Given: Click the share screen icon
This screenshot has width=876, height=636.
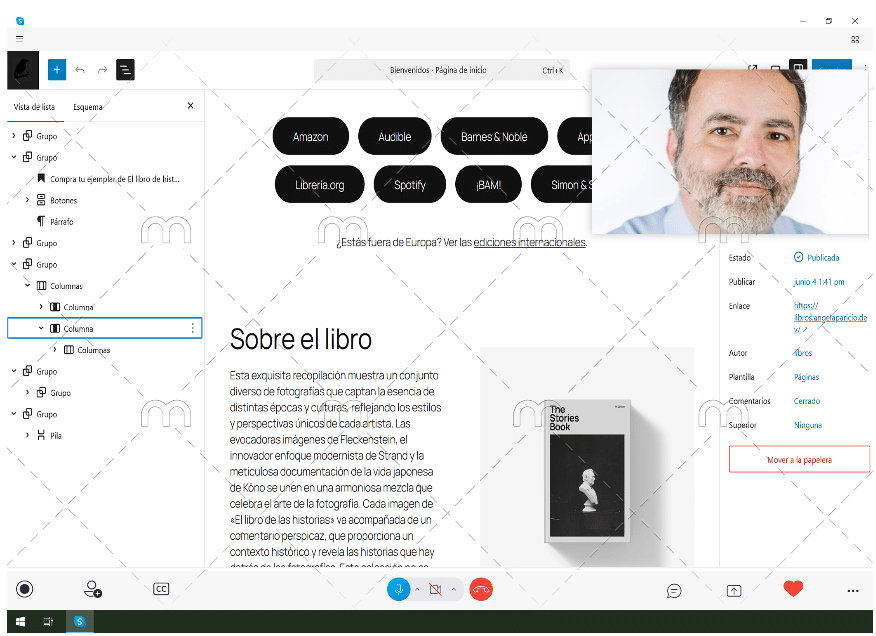Looking at the screenshot, I should click(734, 591).
